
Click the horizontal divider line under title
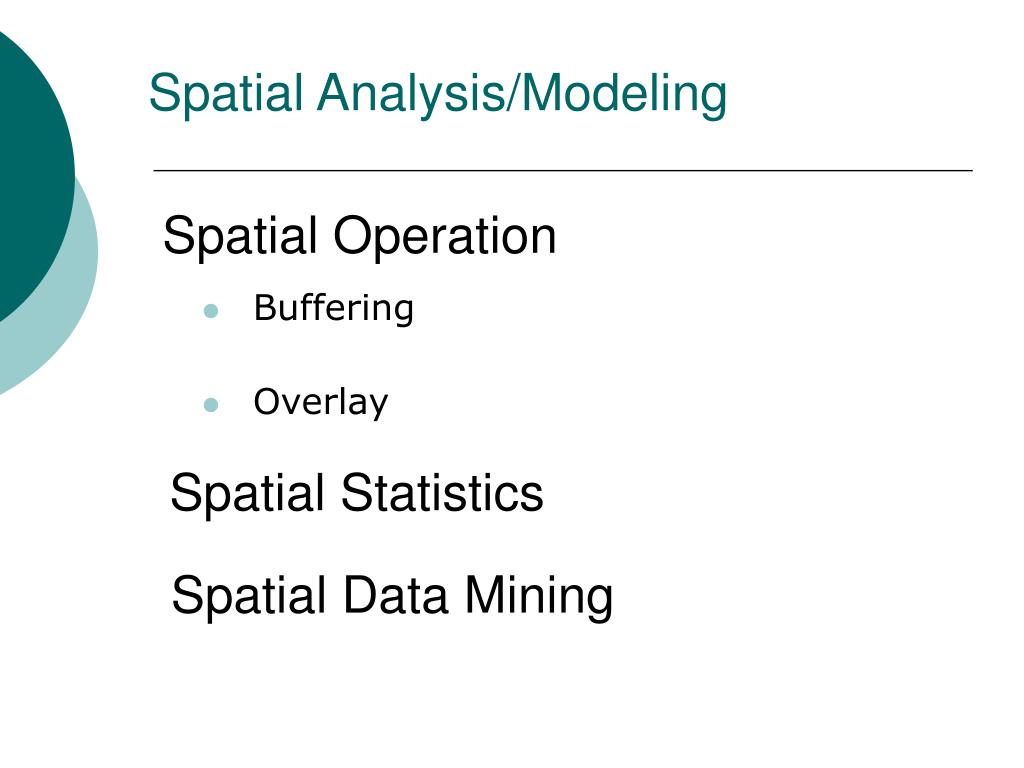click(562, 171)
